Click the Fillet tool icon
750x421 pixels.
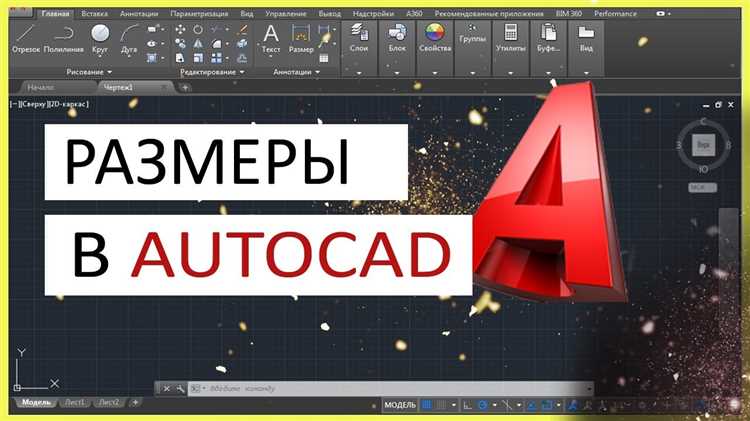217,44
